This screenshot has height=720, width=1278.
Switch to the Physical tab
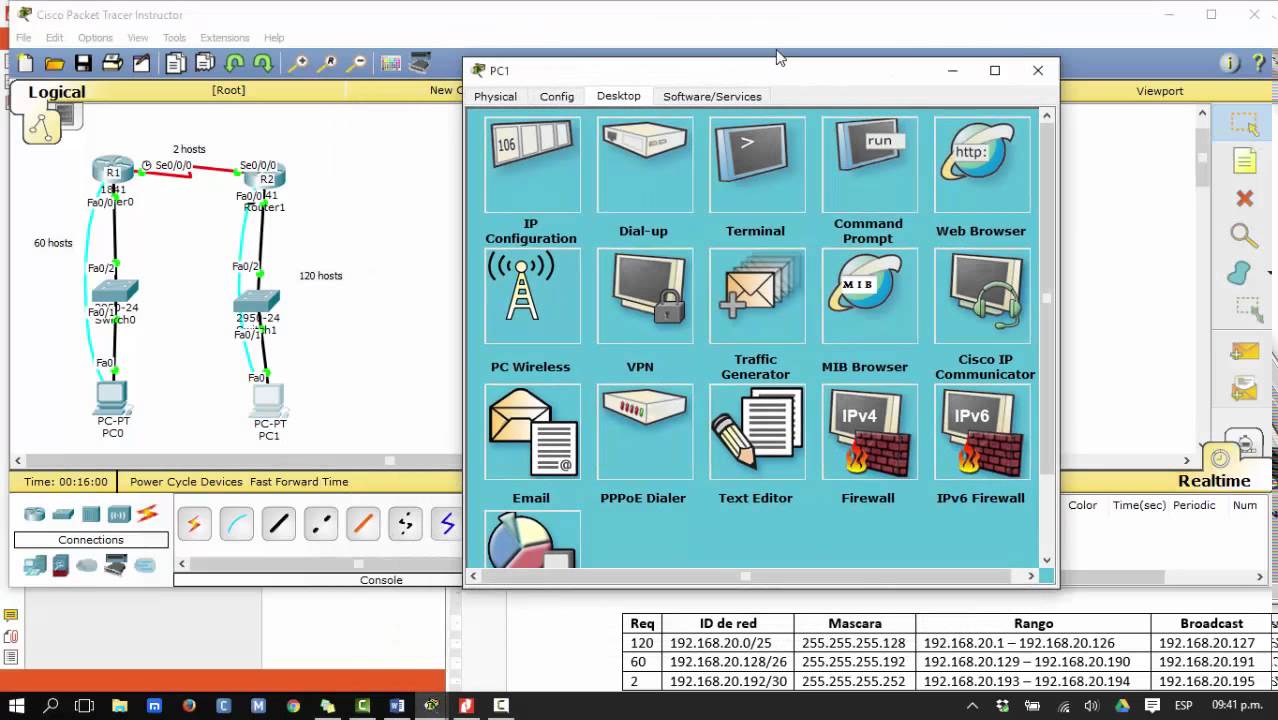tap(495, 96)
